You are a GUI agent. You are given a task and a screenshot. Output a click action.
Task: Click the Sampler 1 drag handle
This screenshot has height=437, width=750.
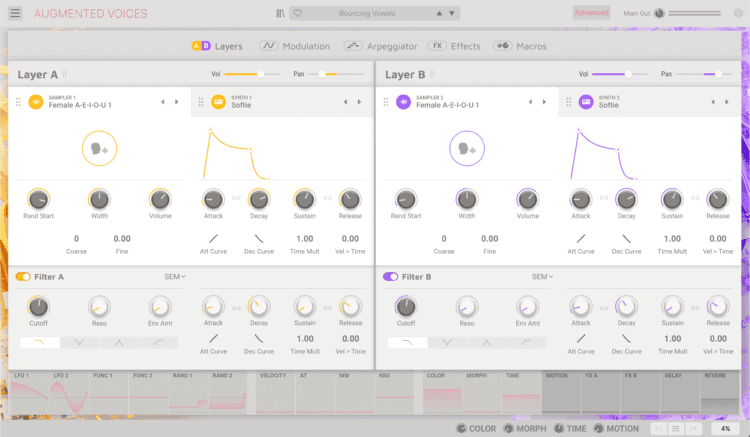click(18, 102)
